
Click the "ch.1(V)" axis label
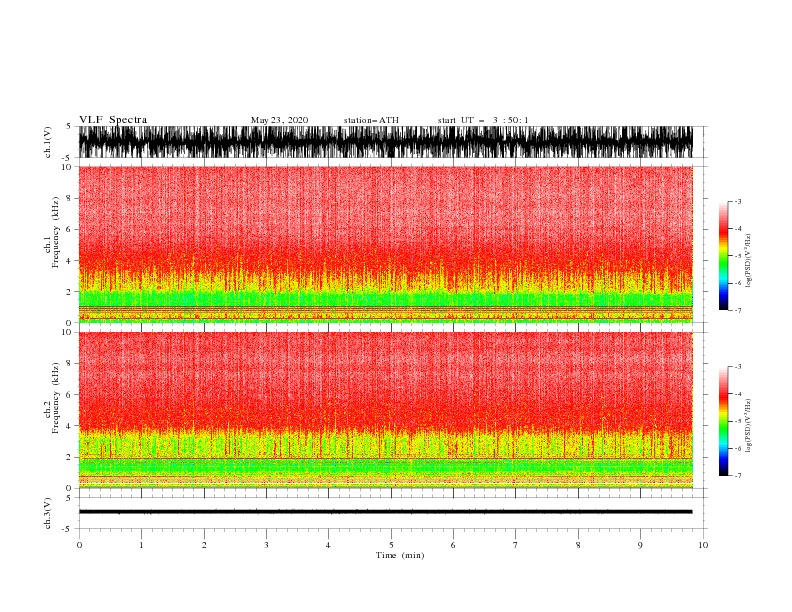coord(48,142)
